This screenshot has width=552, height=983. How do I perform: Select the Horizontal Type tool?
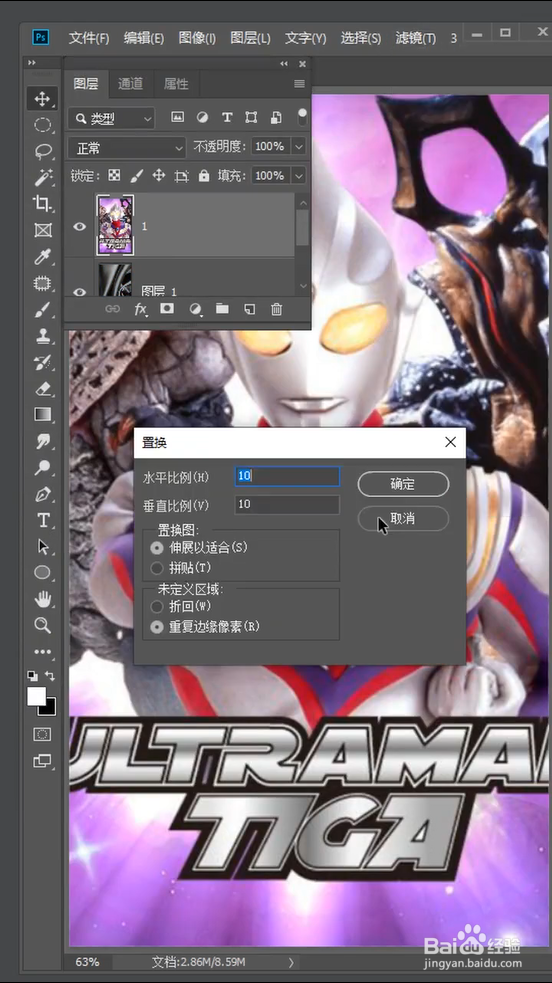pos(43,520)
